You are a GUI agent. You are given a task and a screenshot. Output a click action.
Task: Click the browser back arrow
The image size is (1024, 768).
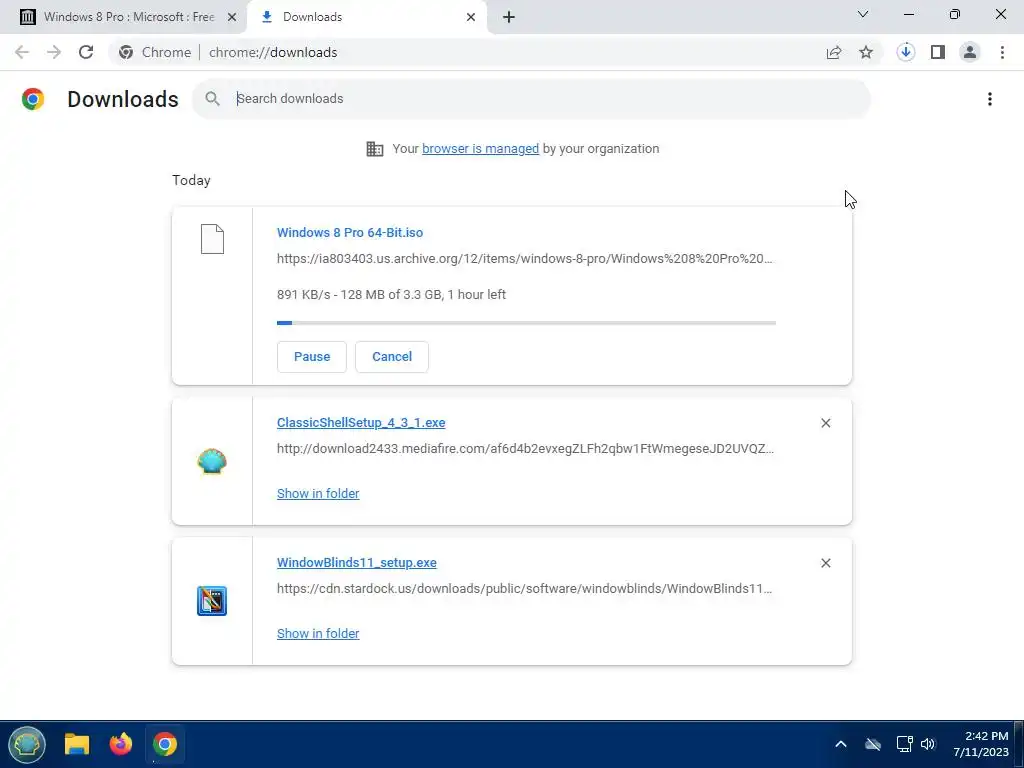point(22,52)
